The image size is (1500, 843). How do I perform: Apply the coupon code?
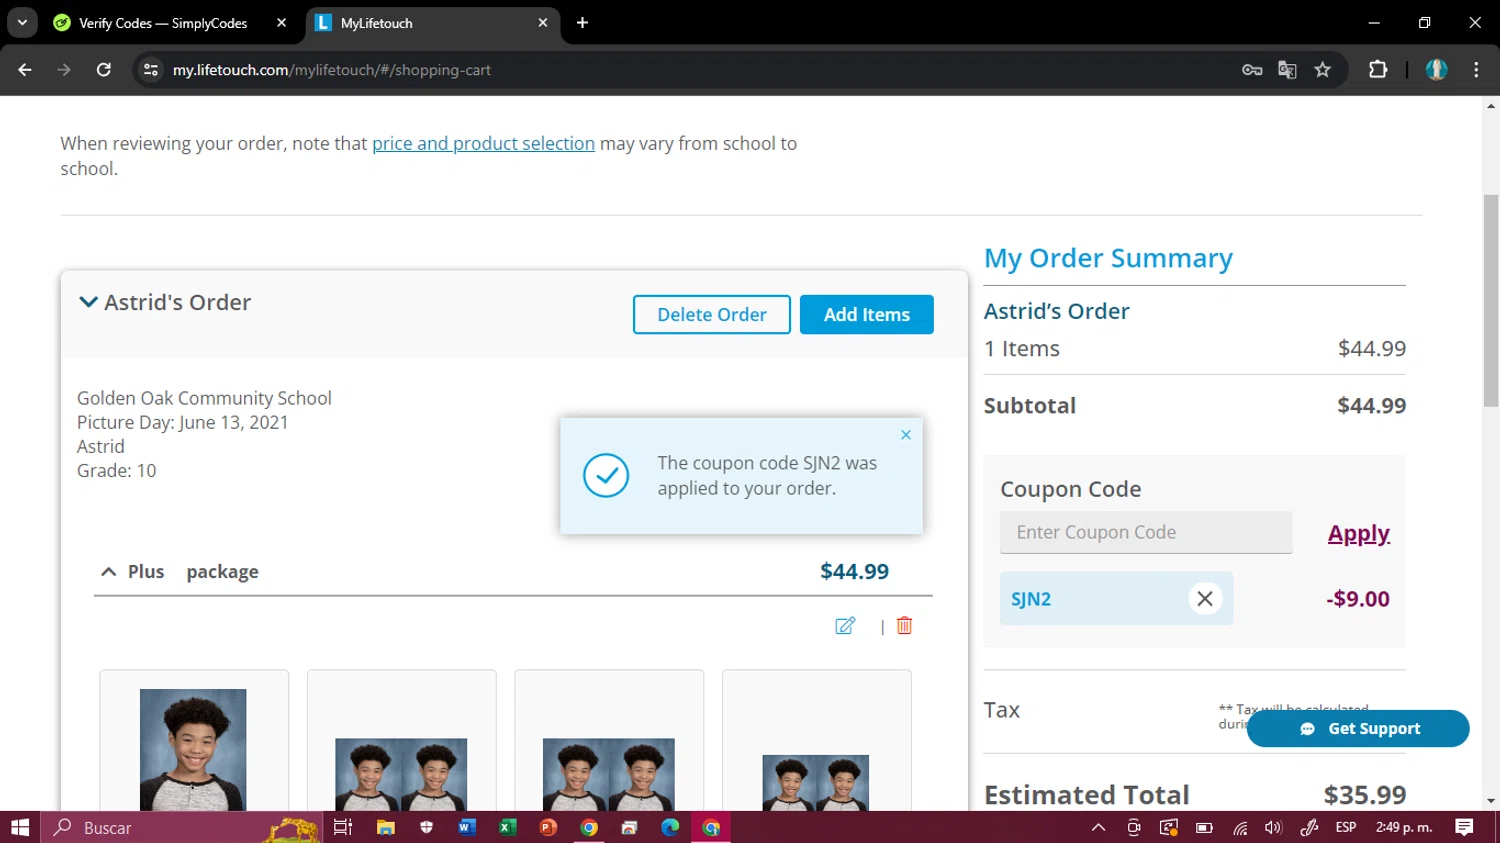tap(1359, 533)
